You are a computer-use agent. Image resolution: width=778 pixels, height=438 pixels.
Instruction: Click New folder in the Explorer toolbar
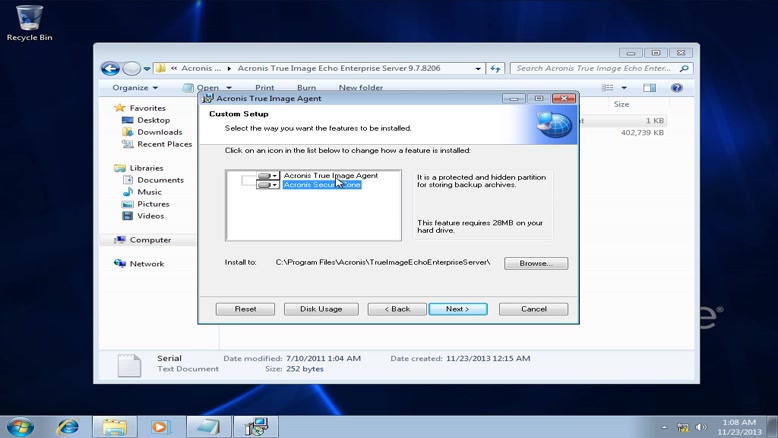(361, 88)
